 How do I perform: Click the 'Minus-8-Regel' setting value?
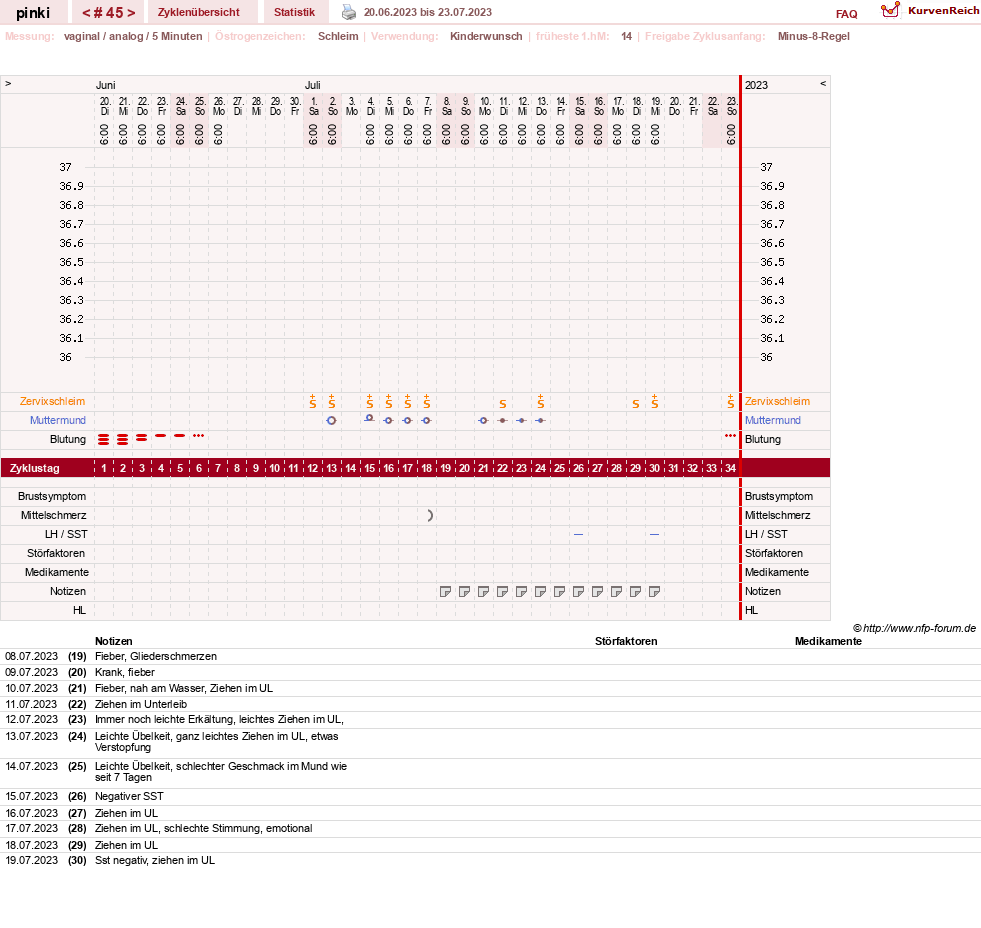pos(813,36)
